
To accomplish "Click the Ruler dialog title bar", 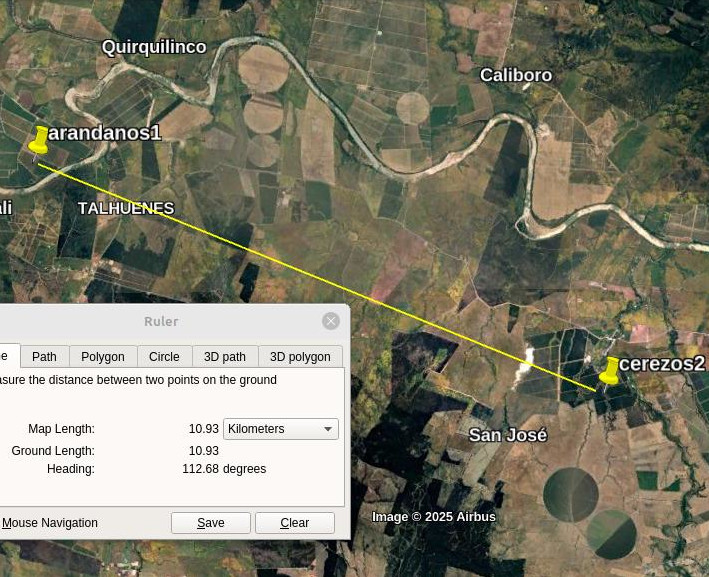I will tap(160, 321).
